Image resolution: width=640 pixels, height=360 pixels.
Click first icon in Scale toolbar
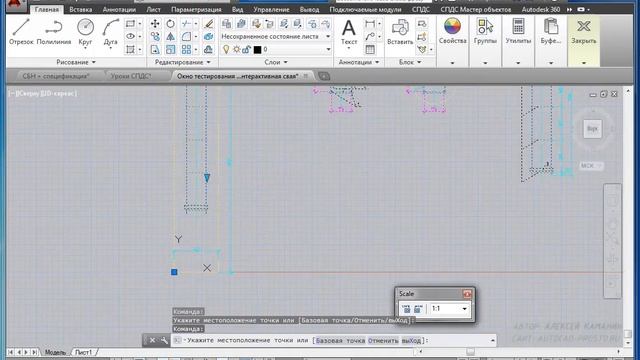pyautogui.click(x=406, y=309)
